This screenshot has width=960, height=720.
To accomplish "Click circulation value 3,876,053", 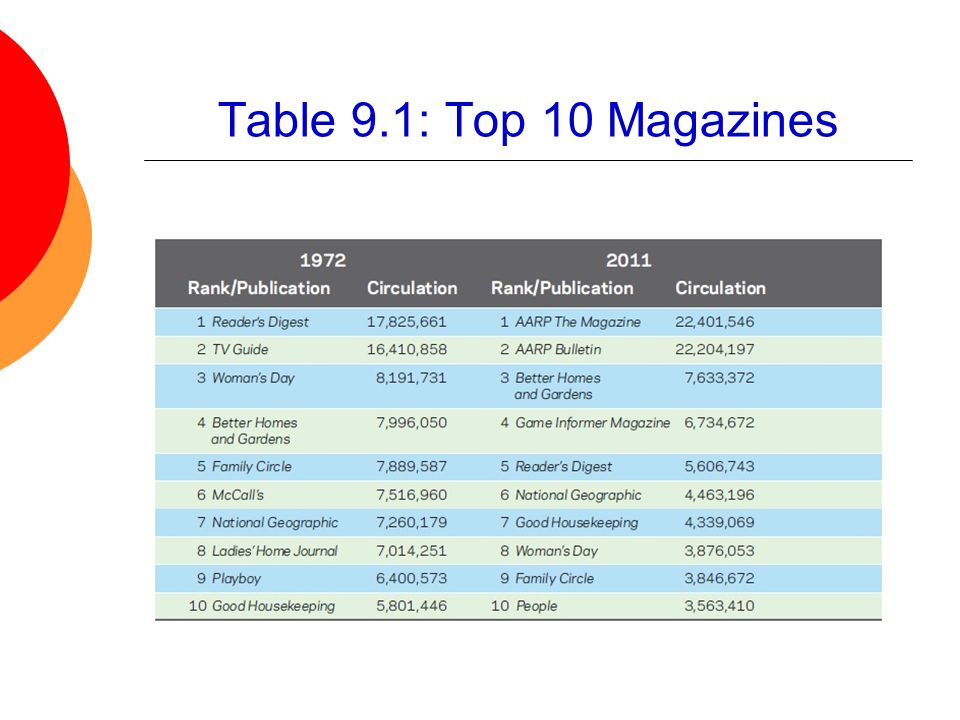I will click(719, 551).
